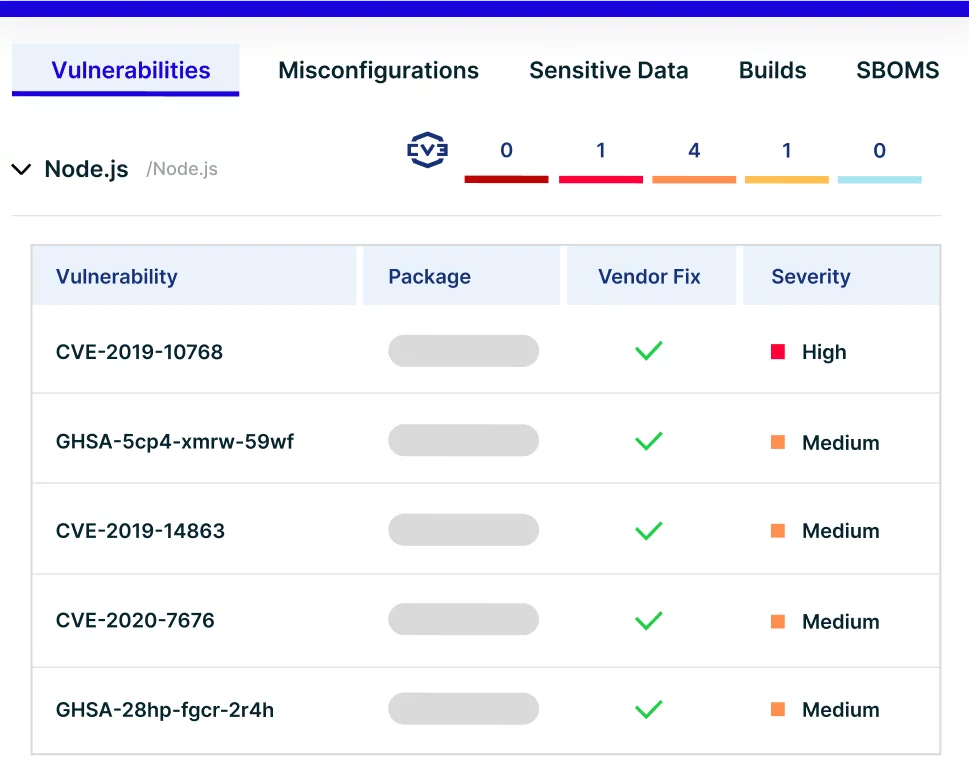Click orange severity square for CVE-2020-7676
969x779 pixels.
click(778, 621)
